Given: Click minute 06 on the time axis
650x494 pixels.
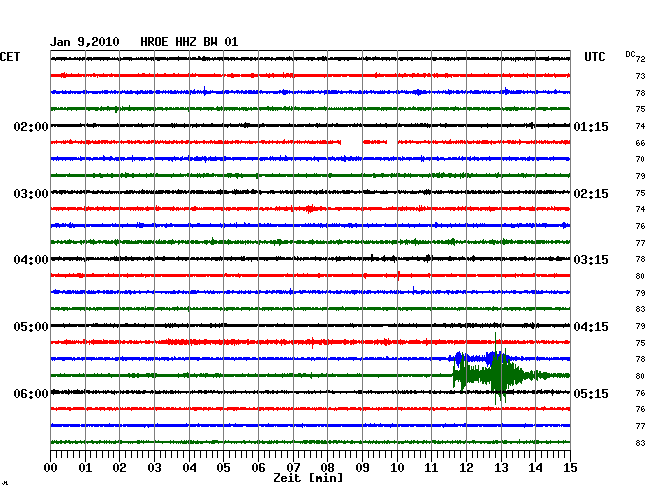Looking at the screenshot, I should pyautogui.click(x=258, y=468).
